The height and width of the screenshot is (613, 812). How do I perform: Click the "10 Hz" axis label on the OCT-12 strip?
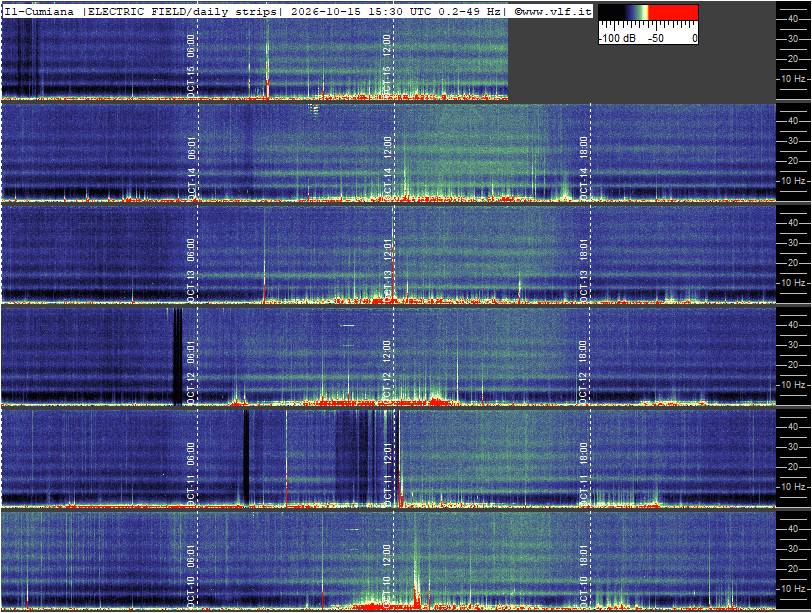pyautogui.click(x=793, y=385)
